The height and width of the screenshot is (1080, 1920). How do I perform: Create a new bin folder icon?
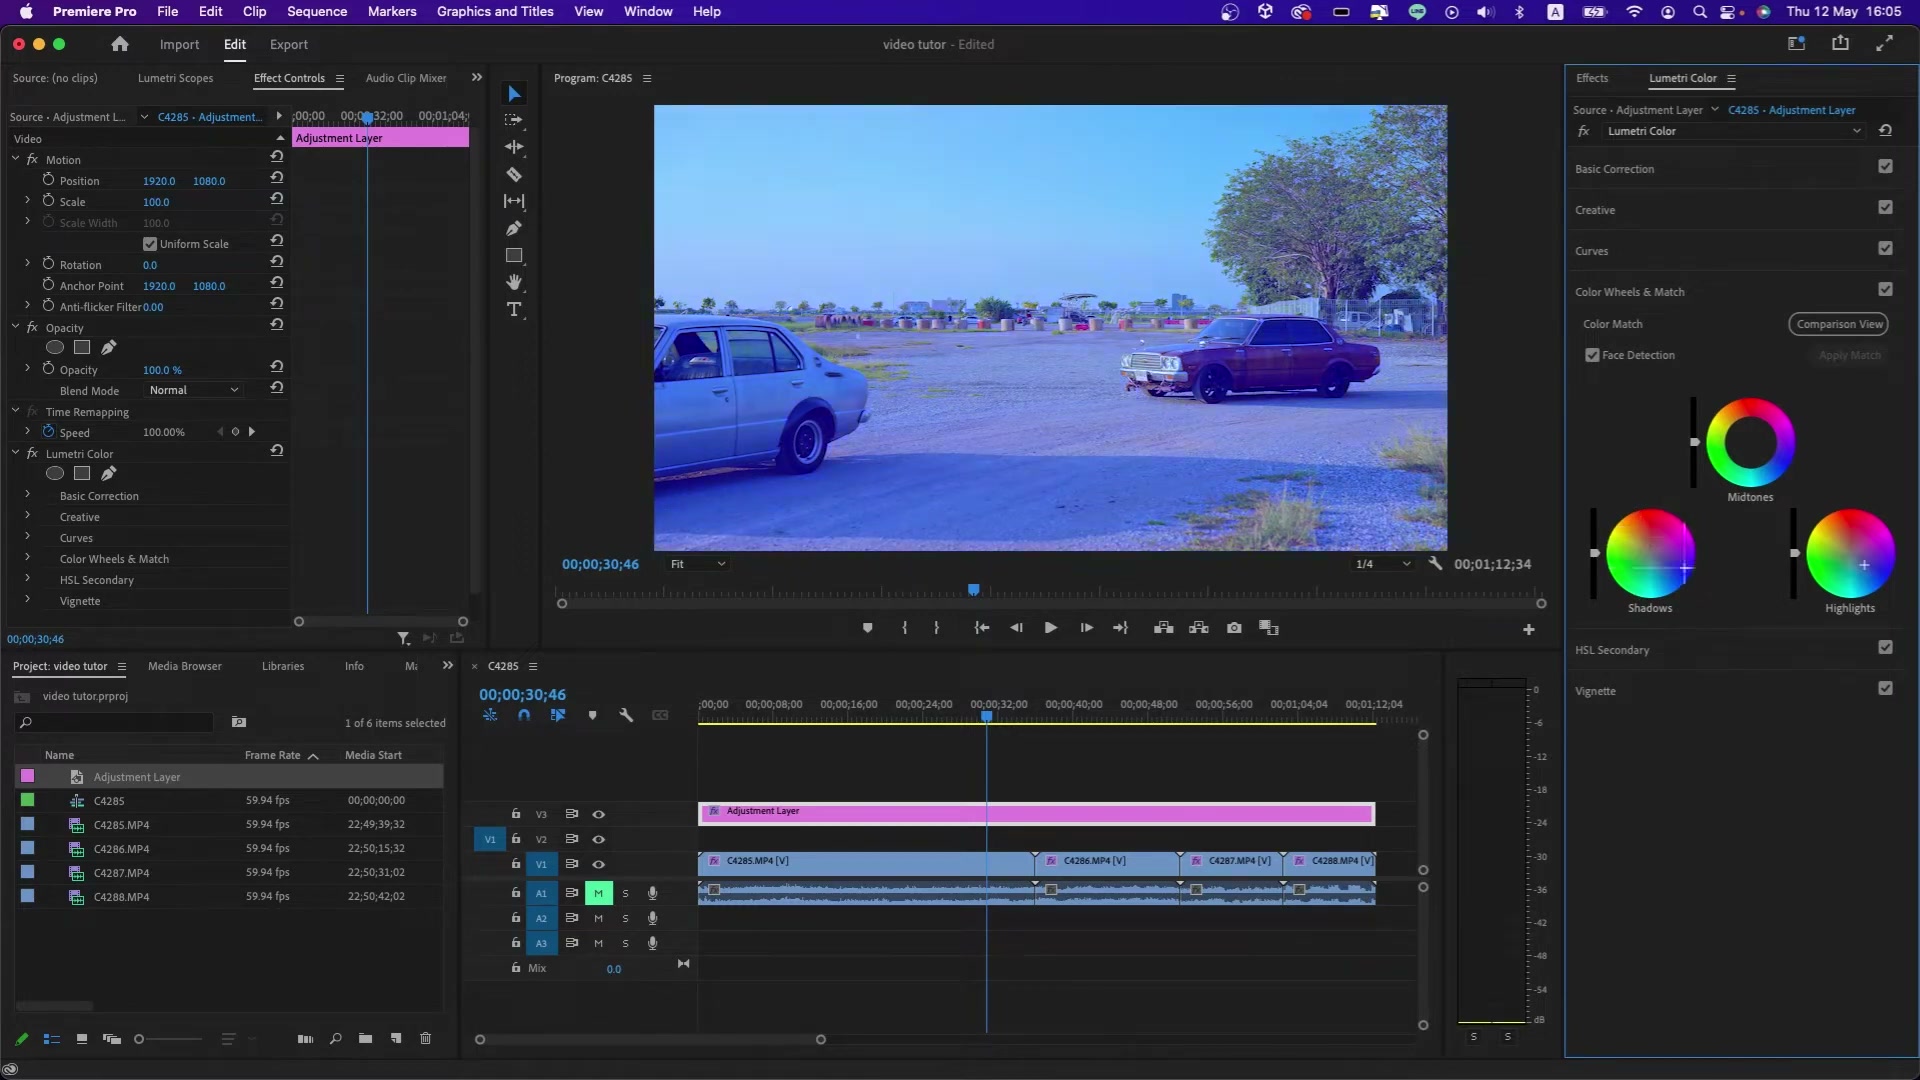[x=365, y=1039]
